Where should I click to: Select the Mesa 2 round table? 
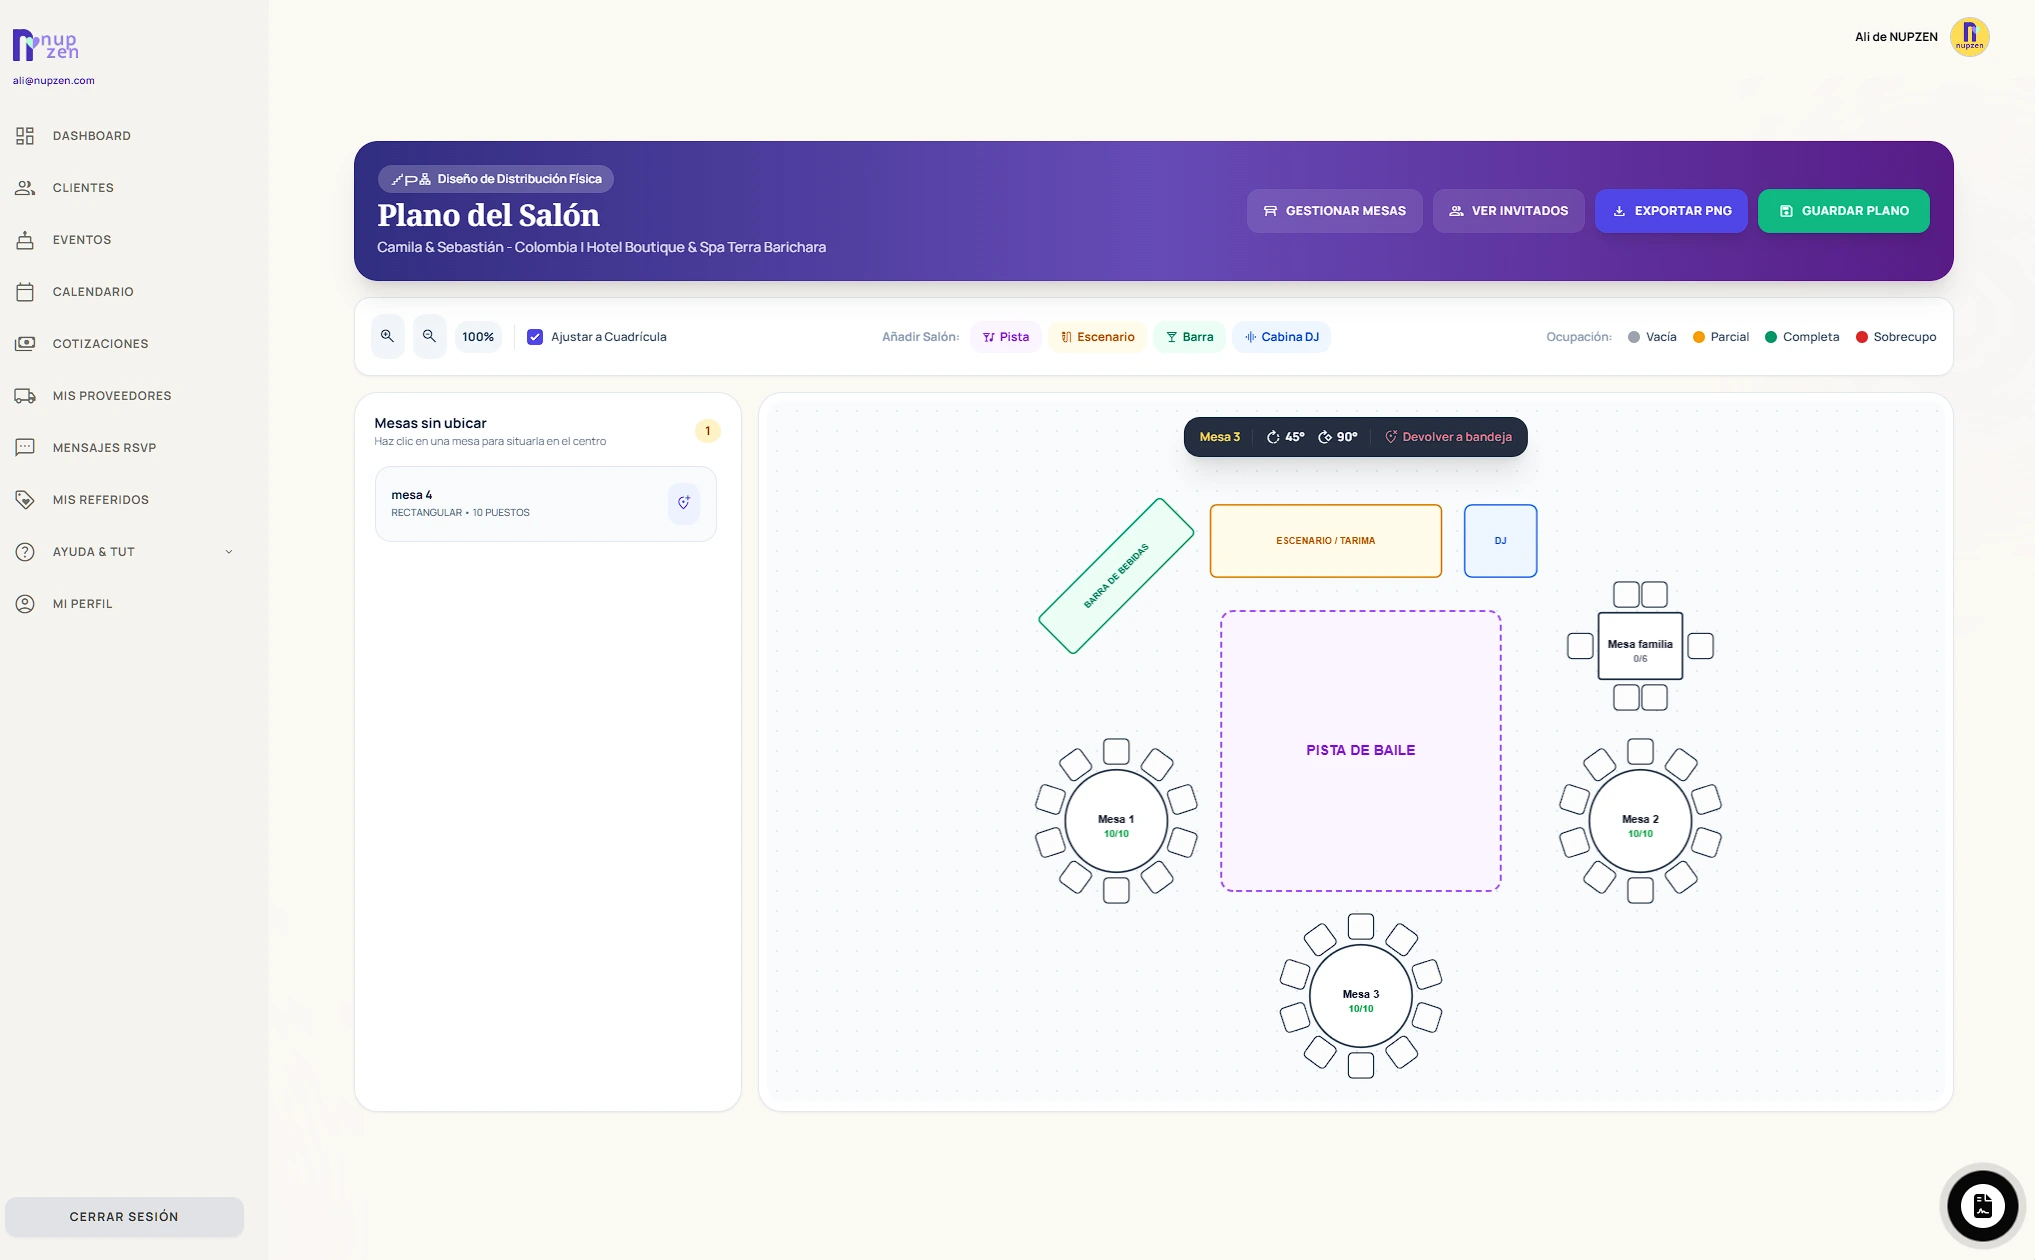tap(1640, 821)
